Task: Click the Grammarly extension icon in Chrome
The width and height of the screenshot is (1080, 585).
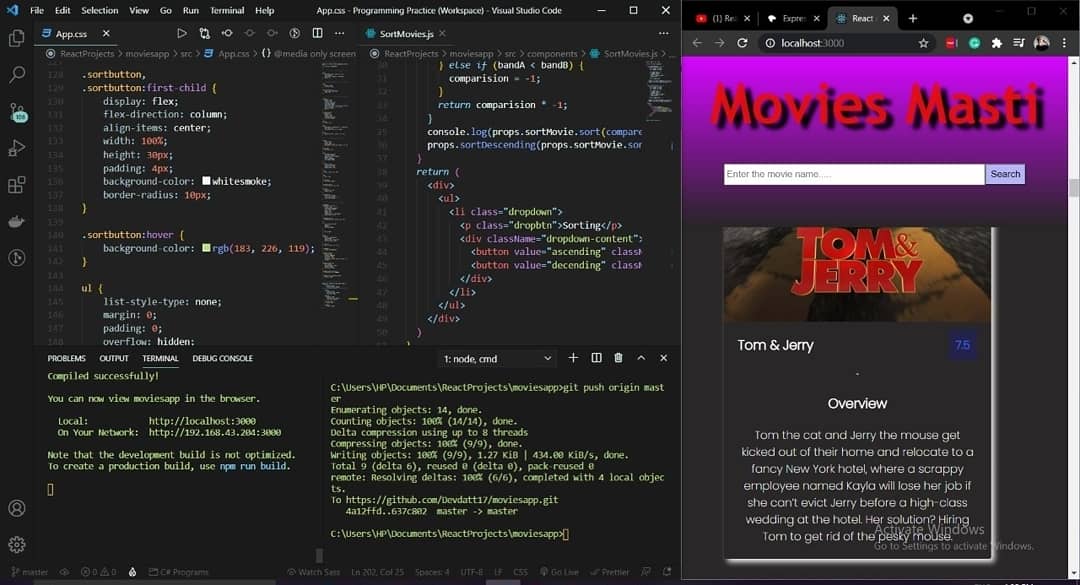Action: (974, 43)
